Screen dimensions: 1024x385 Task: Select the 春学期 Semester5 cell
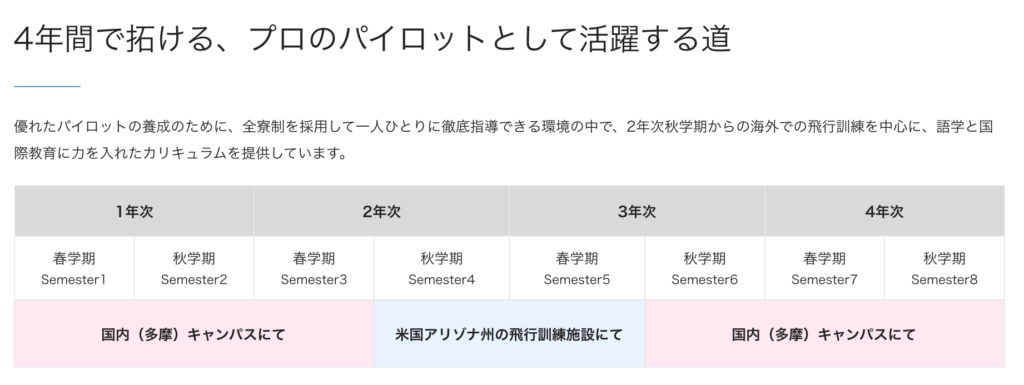(577, 268)
